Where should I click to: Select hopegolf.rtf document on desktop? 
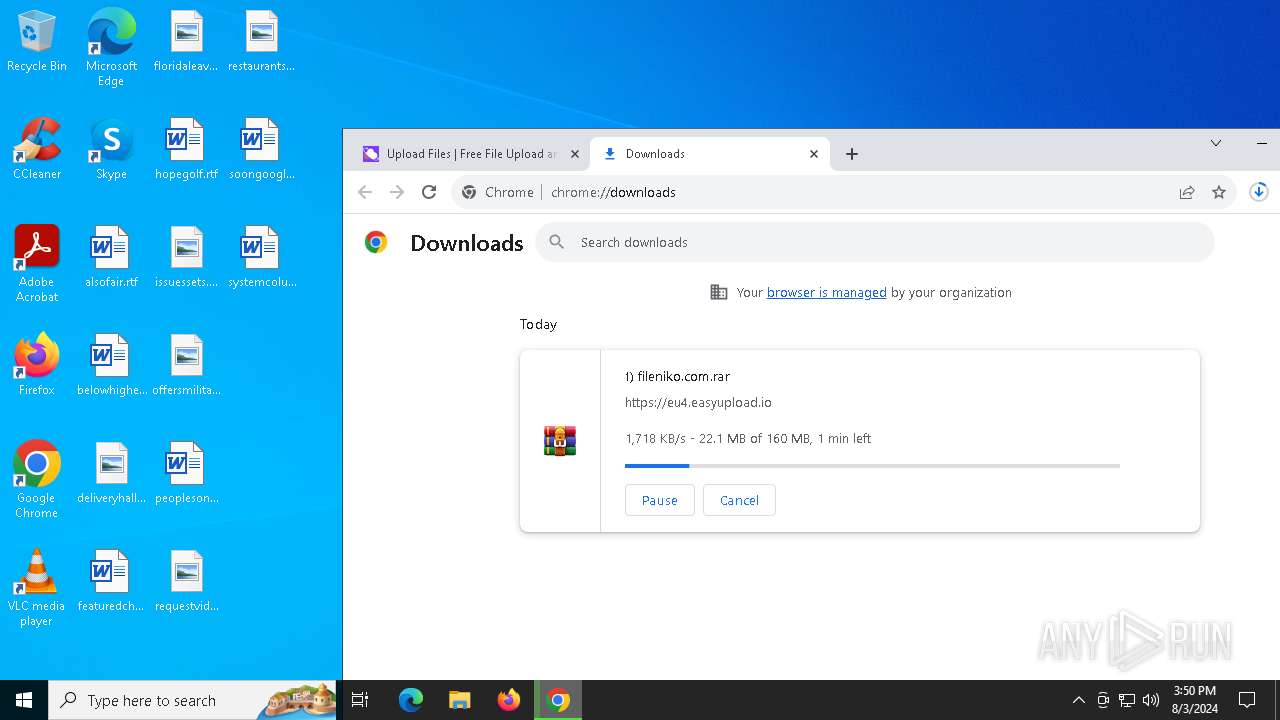coord(186,150)
